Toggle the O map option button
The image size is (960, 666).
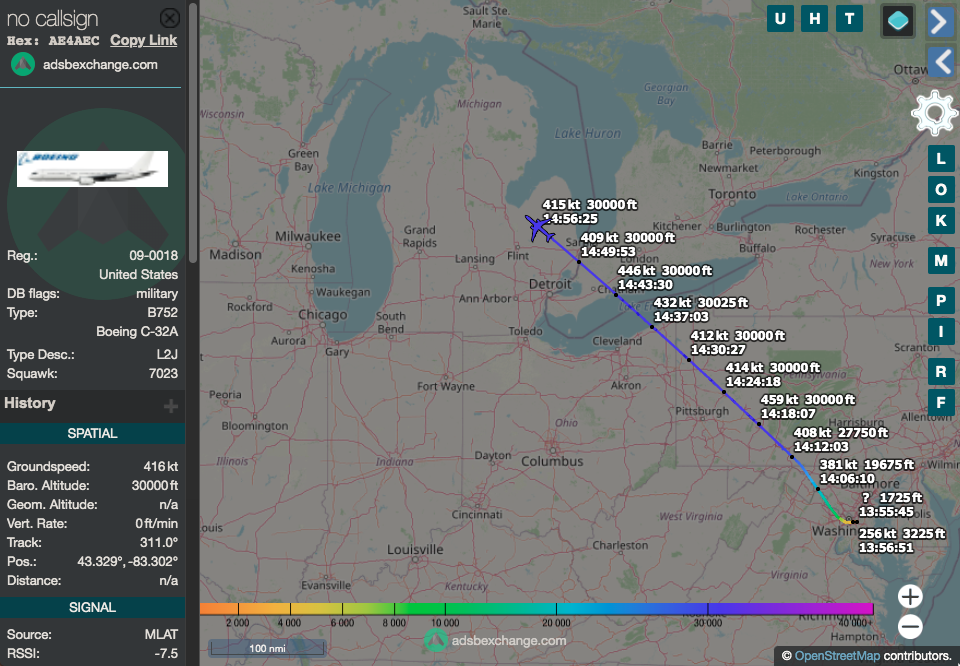tap(941, 189)
